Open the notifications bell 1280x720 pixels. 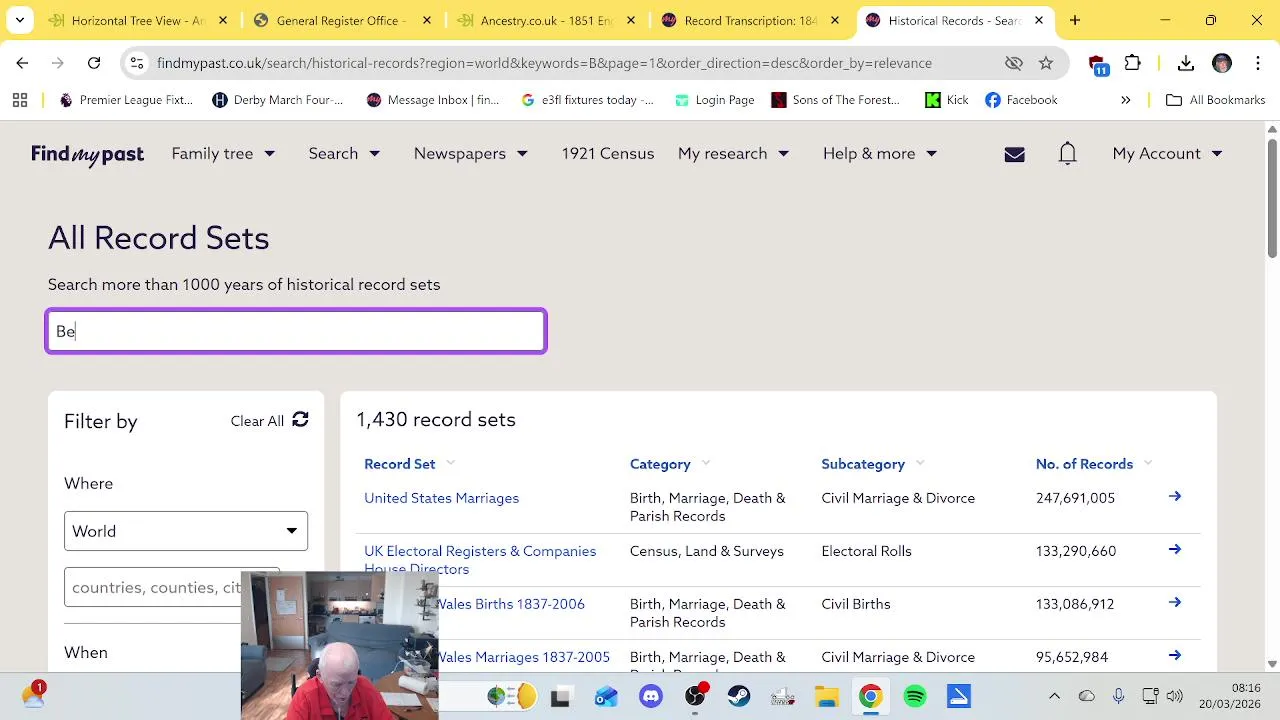[x=1067, y=153]
